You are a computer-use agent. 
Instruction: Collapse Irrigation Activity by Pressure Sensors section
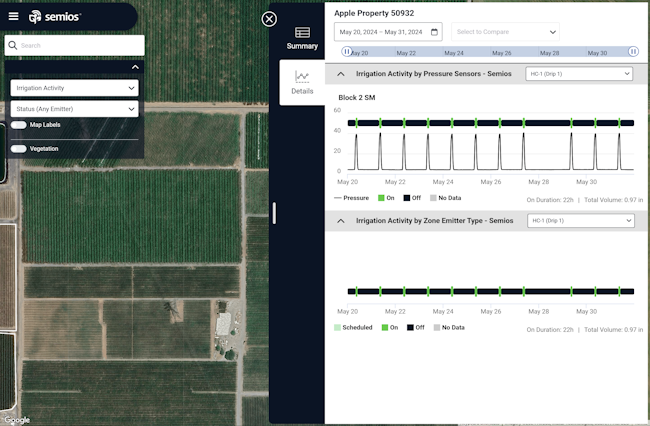(340, 74)
